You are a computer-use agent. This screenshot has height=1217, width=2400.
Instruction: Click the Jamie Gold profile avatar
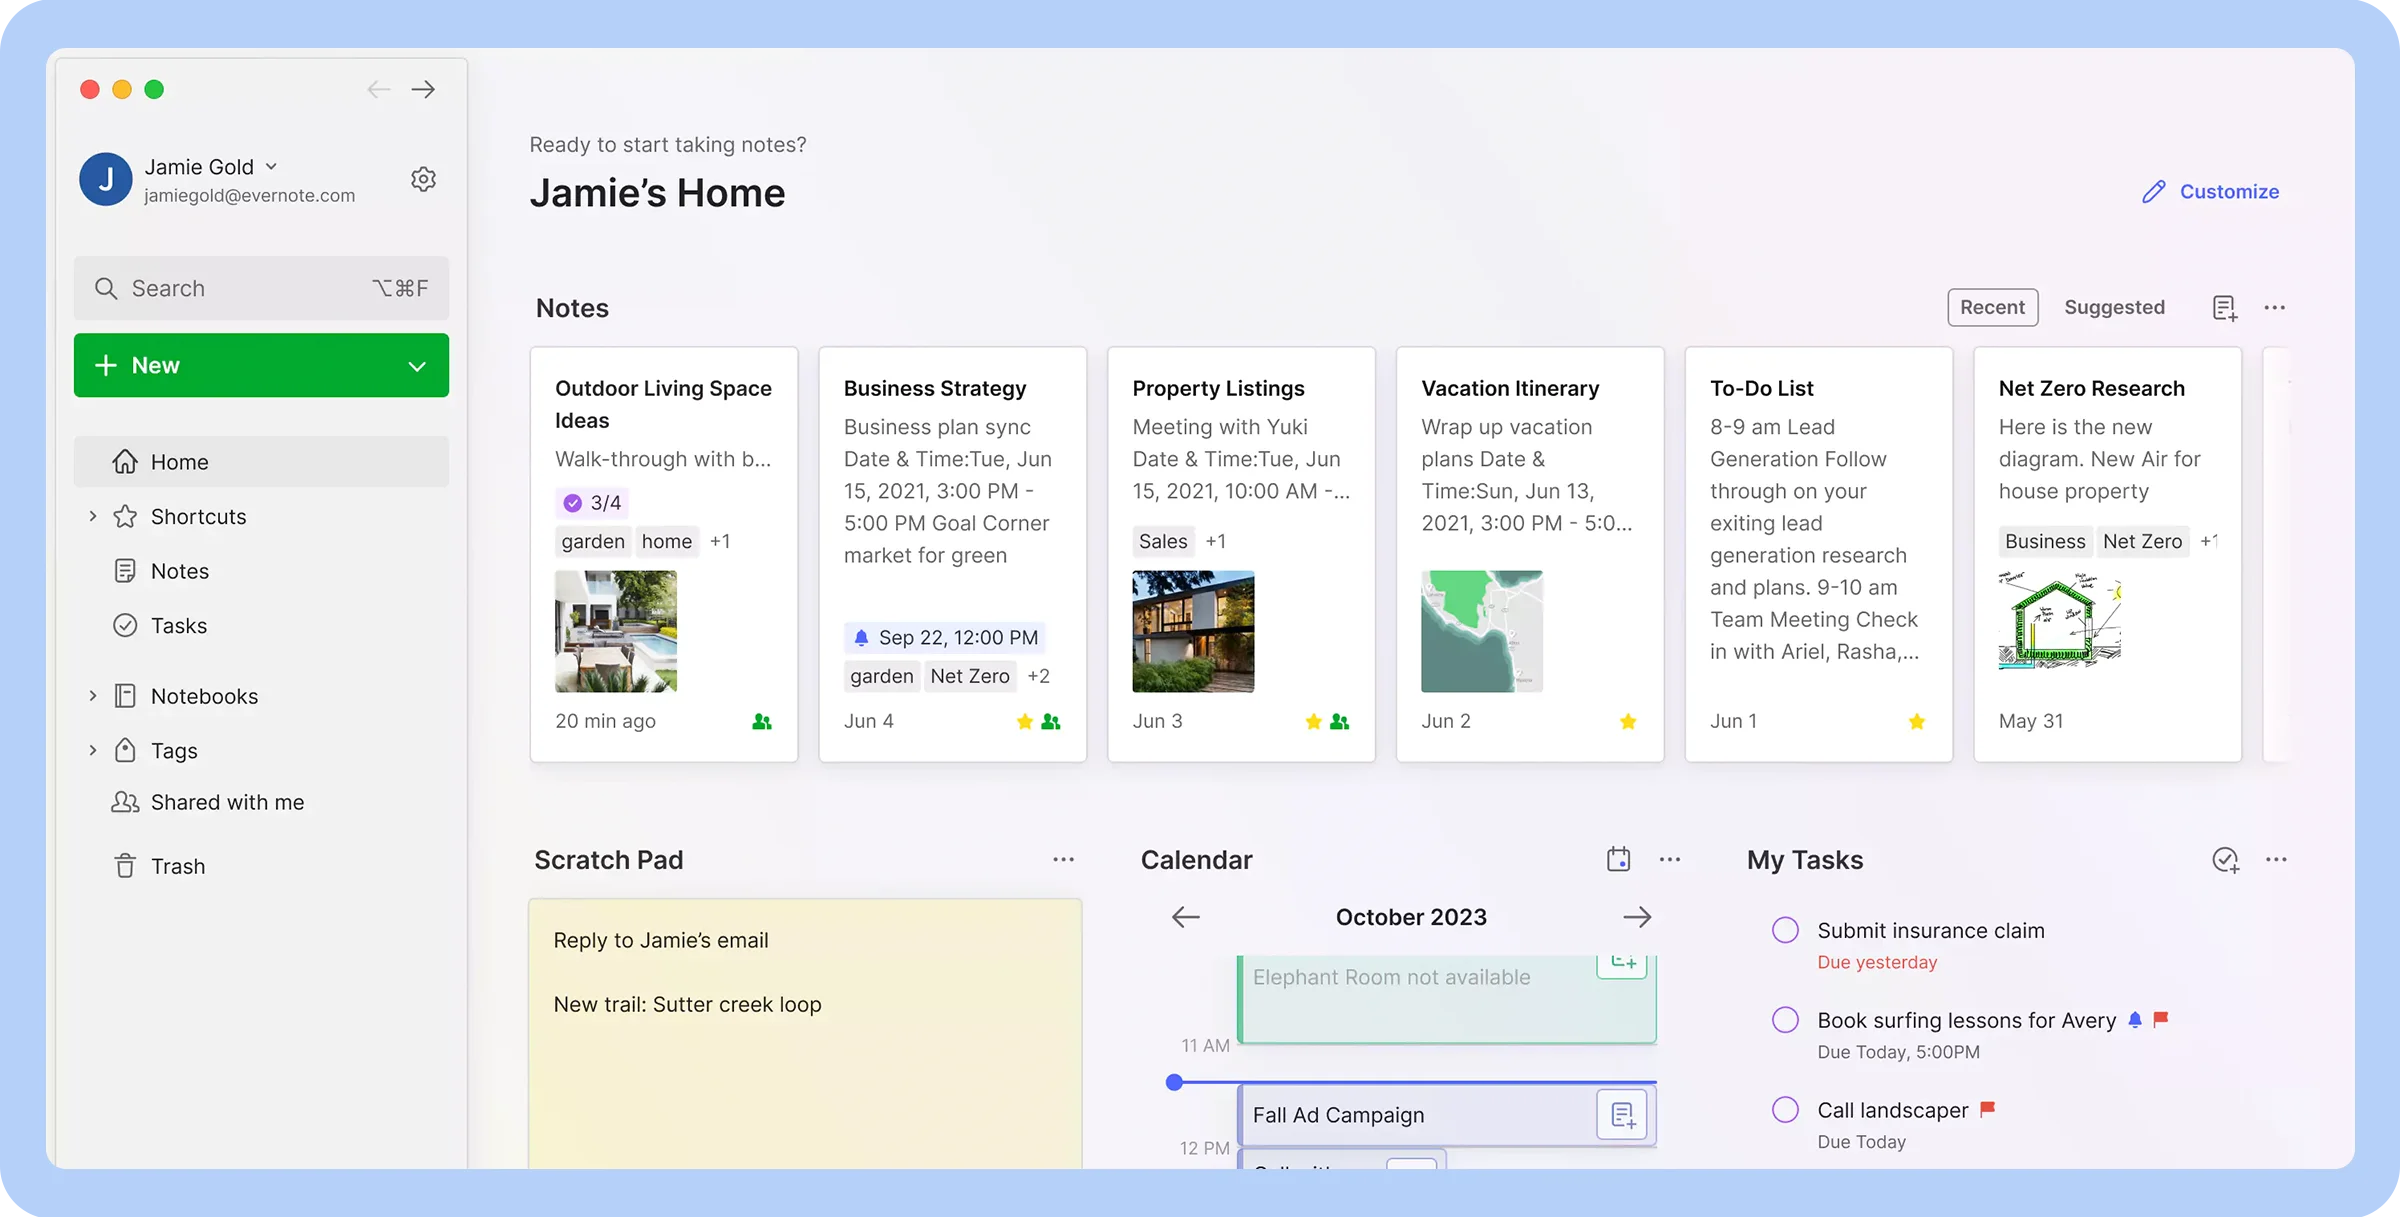[x=106, y=179]
